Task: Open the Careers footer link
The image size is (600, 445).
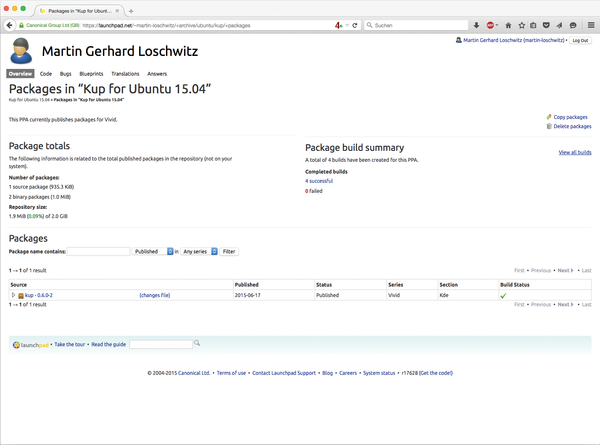Action: (348, 373)
